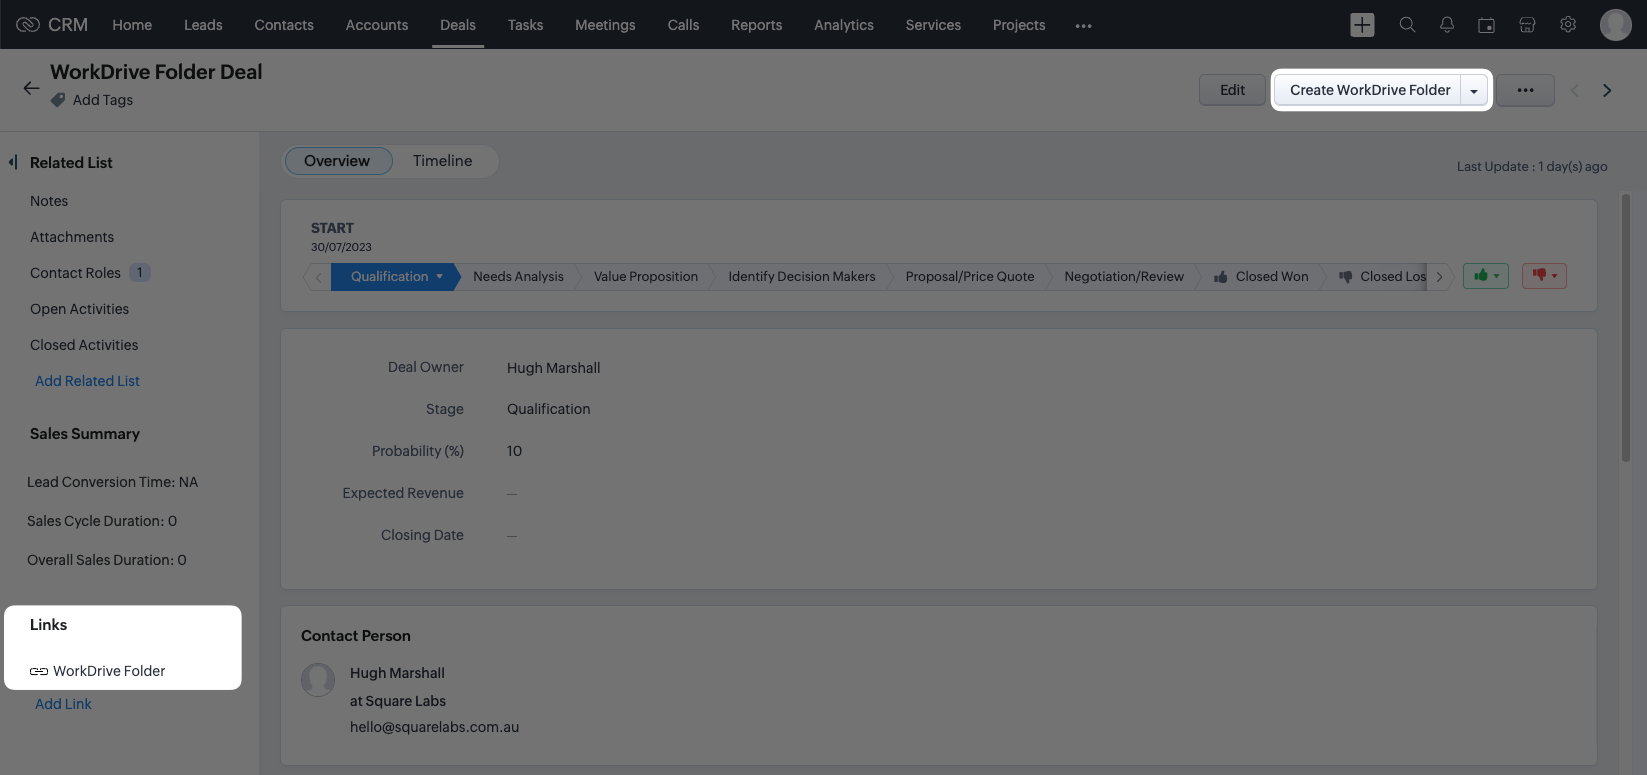
Task: Open the calendar icon in top bar
Action: (x=1487, y=25)
